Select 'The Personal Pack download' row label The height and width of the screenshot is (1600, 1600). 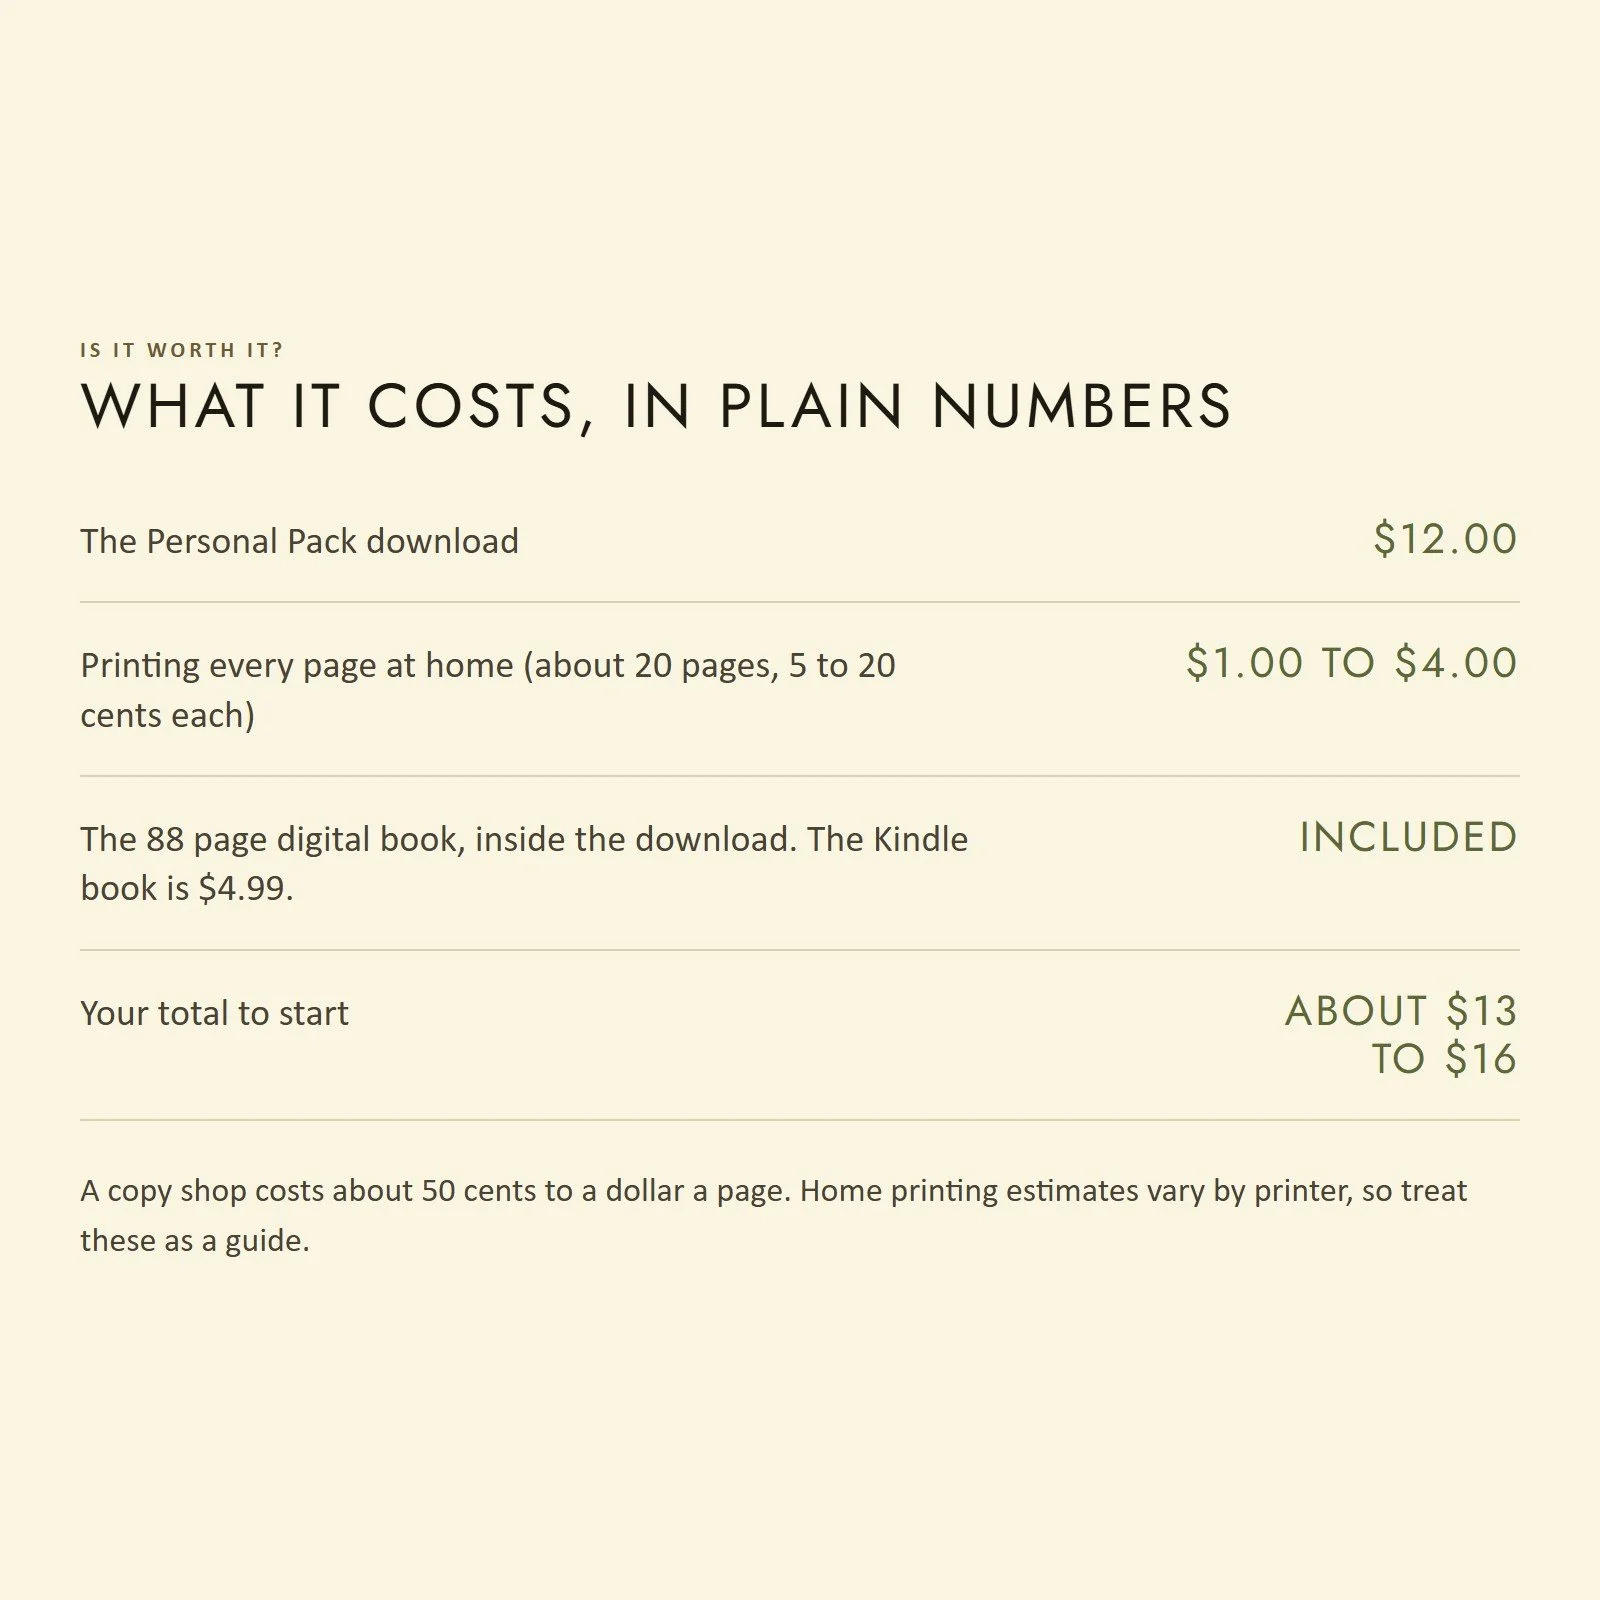pos(300,541)
